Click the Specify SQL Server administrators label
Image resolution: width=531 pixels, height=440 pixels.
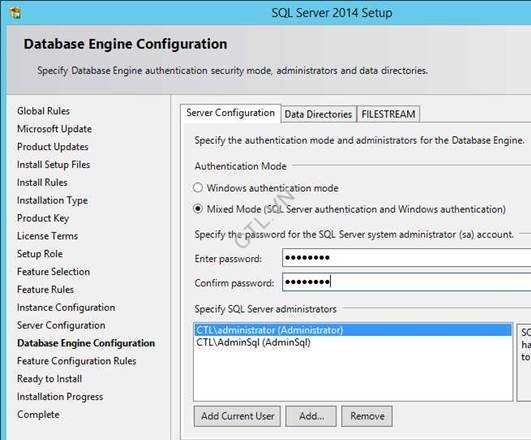pyautogui.click(x=266, y=309)
